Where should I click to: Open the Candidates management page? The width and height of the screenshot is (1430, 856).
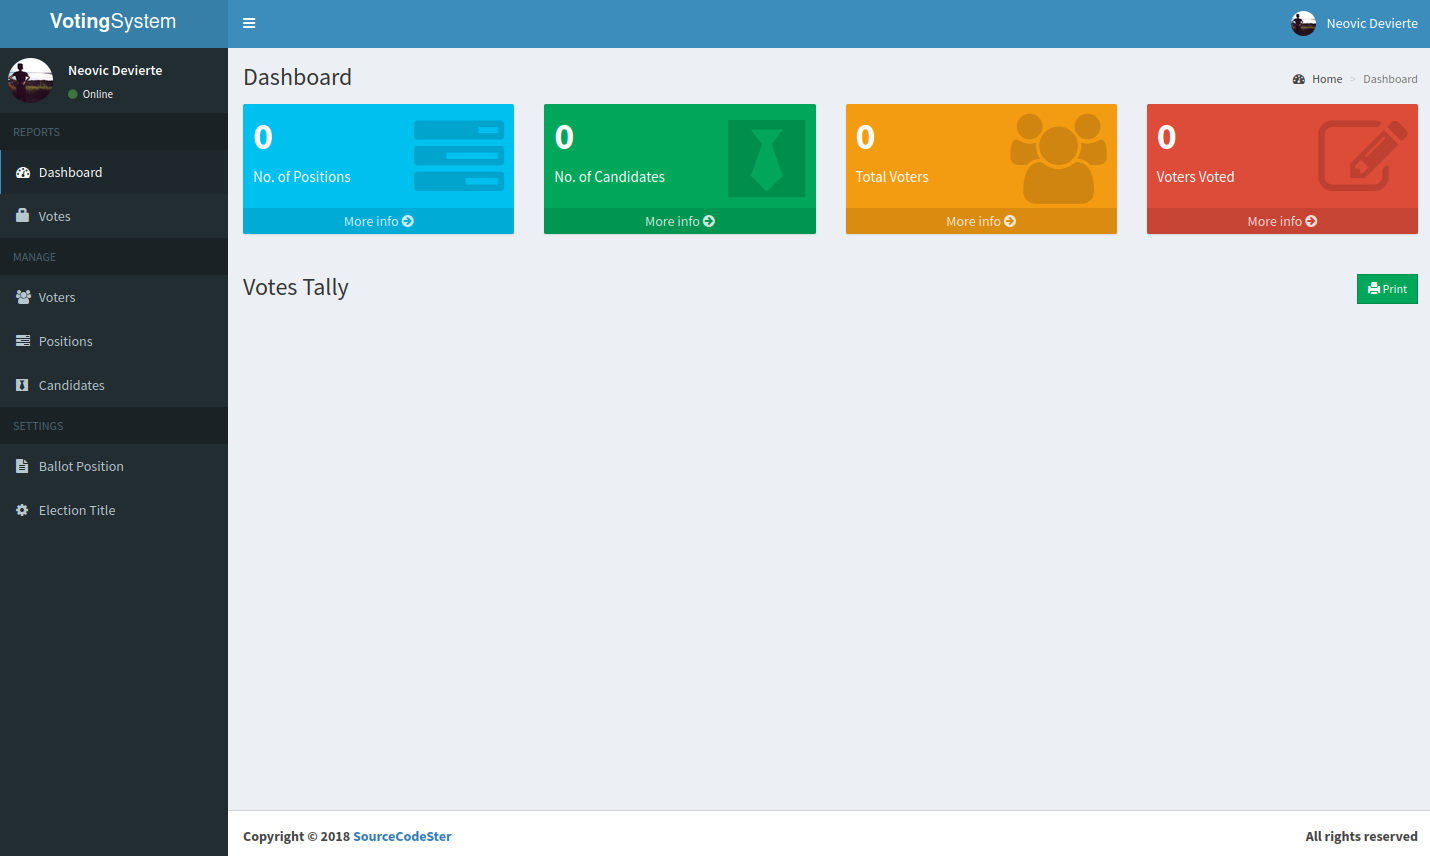(114, 385)
